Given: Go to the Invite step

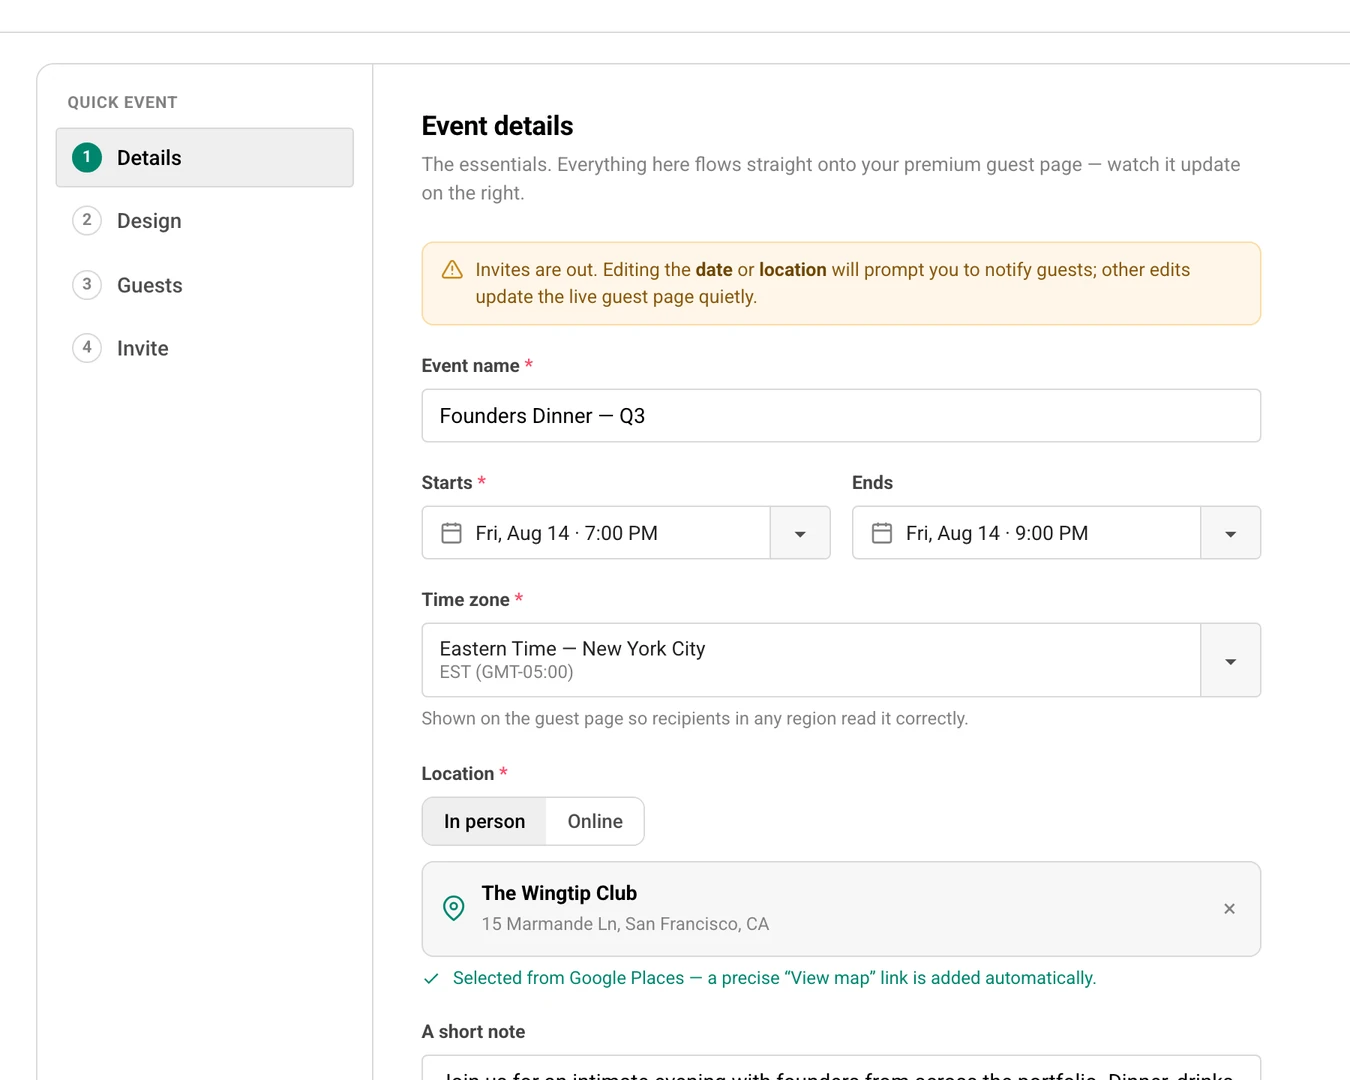Looking at the screenshot, I should (204, 348).
